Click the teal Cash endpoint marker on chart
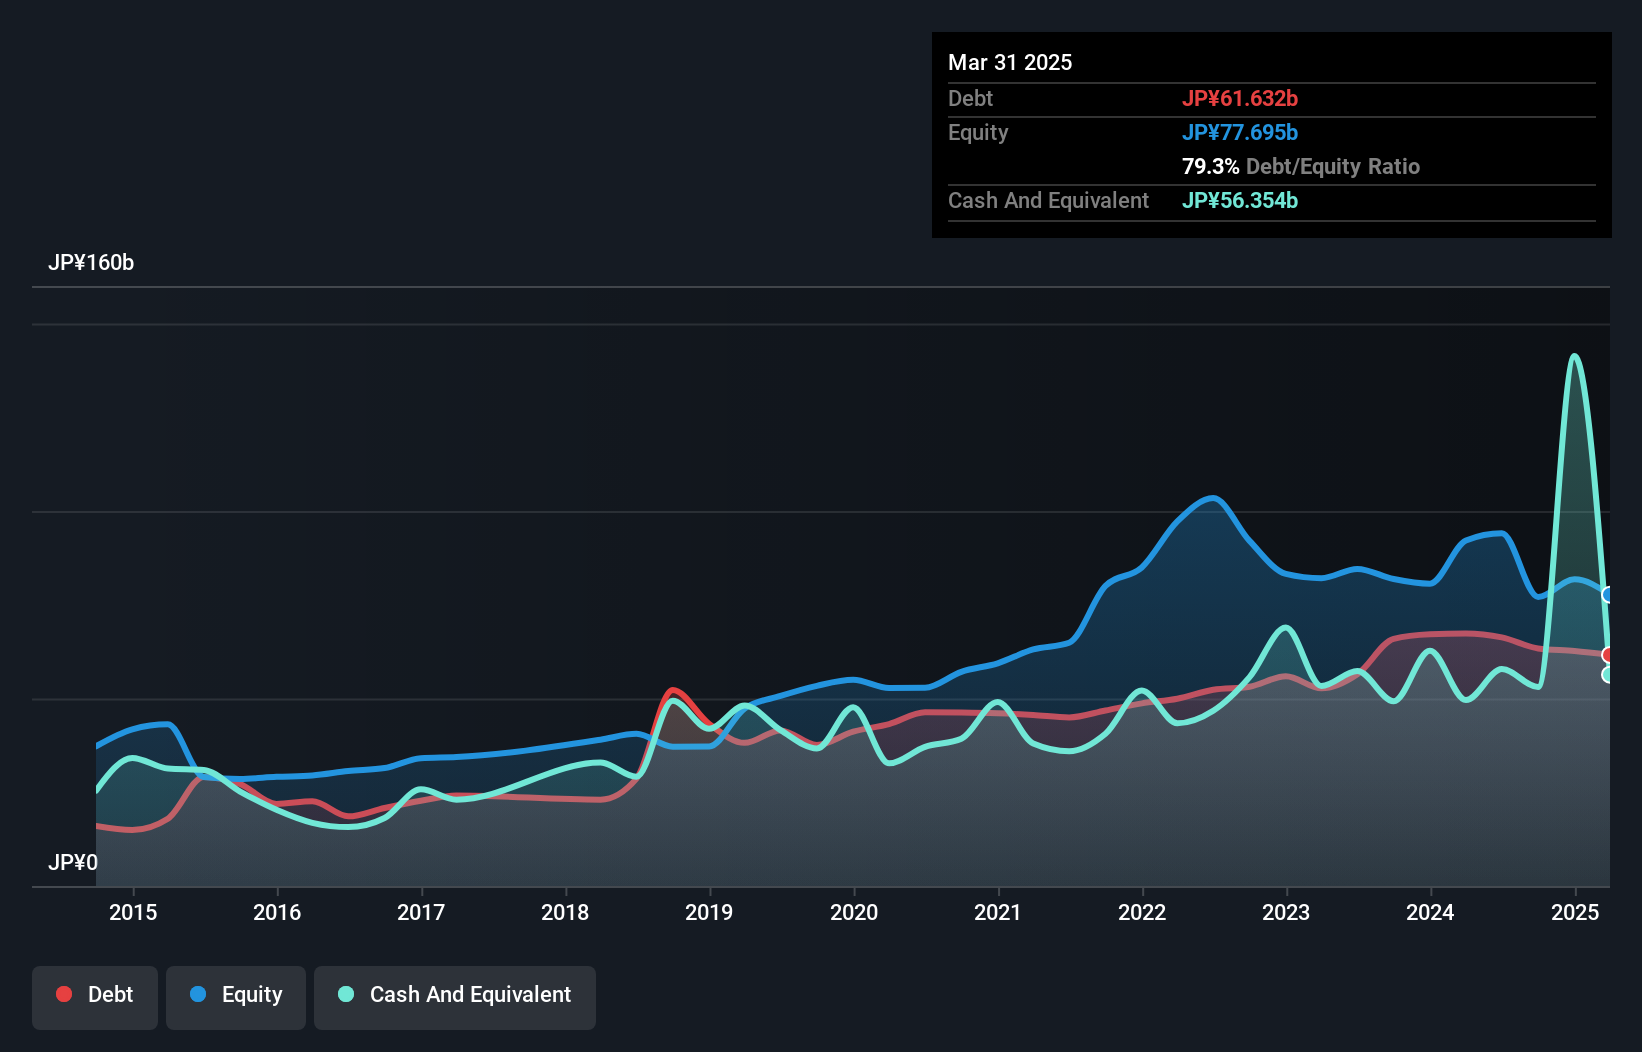1642x1052 pixels. pos(1608,675)
